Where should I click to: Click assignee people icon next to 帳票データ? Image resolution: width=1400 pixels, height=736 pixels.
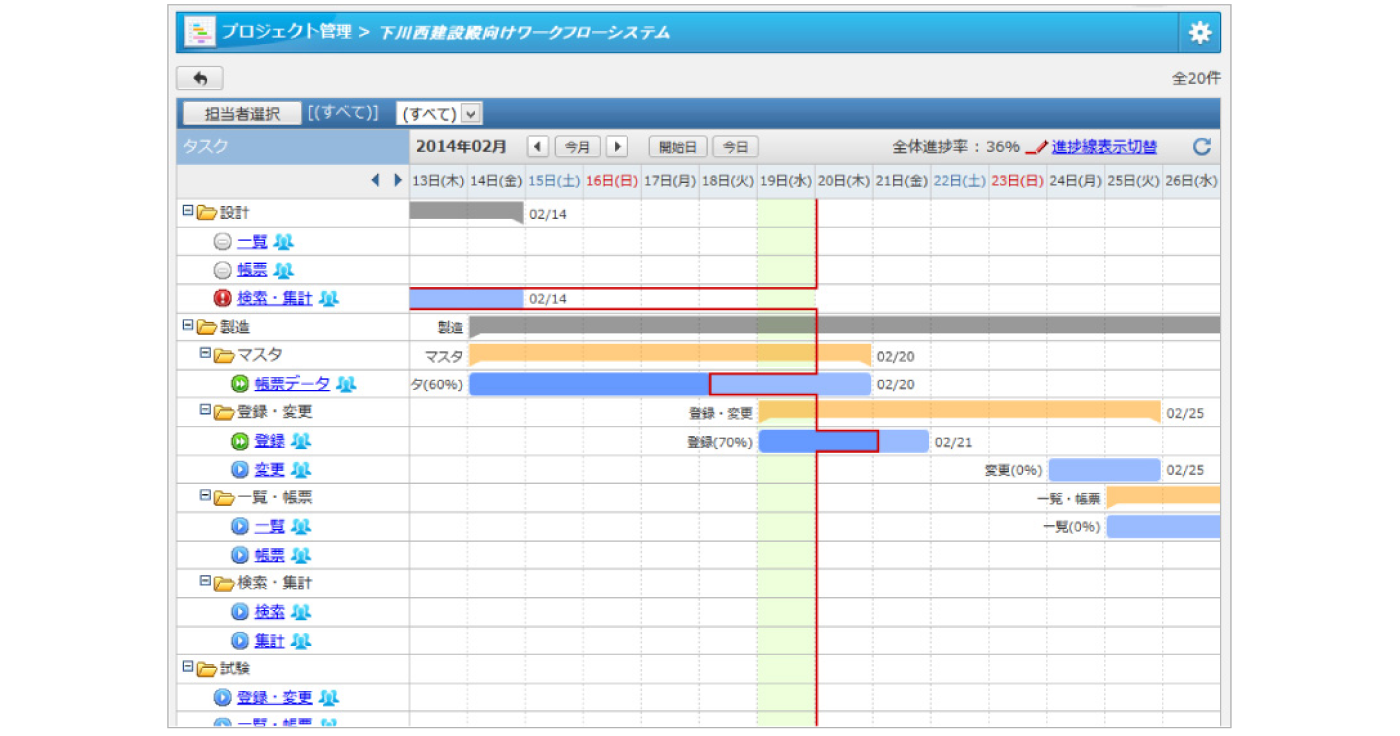pos(347,384)
